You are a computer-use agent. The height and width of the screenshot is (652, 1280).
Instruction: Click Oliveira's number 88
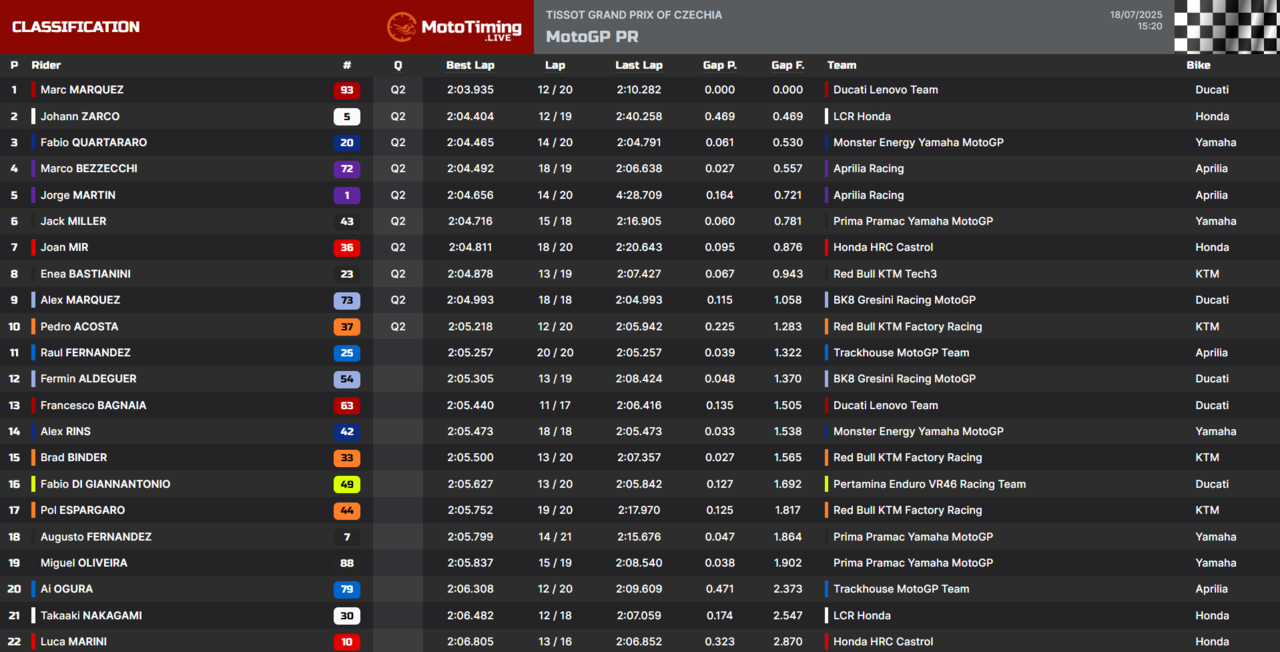click(x=347, y=563)
